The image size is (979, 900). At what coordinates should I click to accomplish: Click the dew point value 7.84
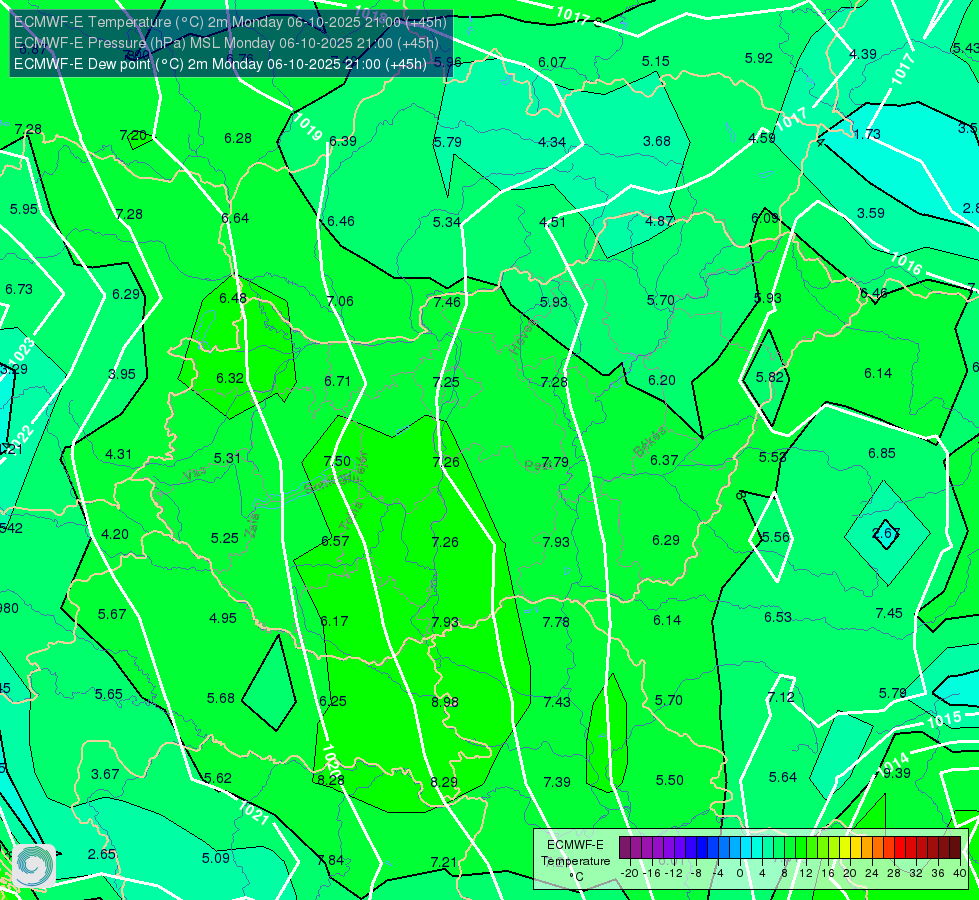tap(330, 859)
